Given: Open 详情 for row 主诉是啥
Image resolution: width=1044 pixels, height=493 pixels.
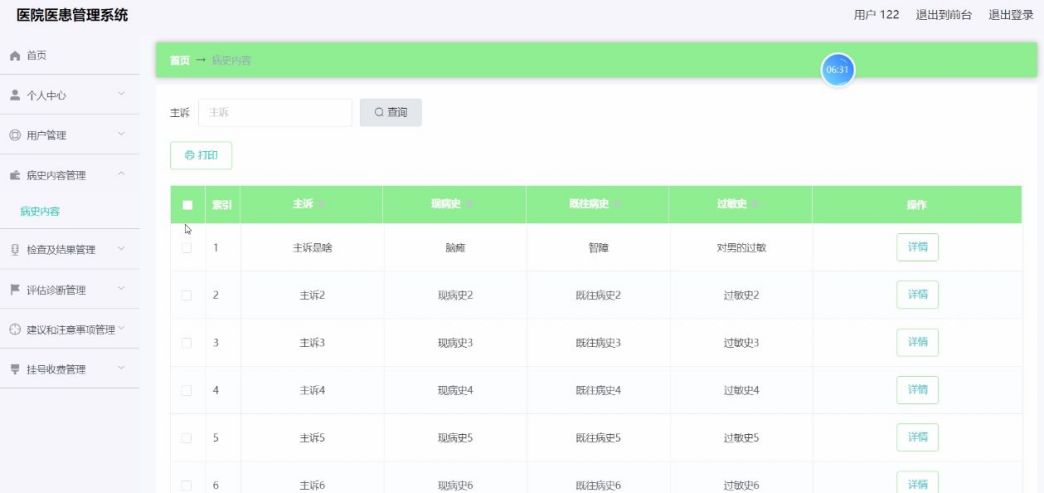Looking at the screenshot, I should pyautogui.click(x=917, y=247).
